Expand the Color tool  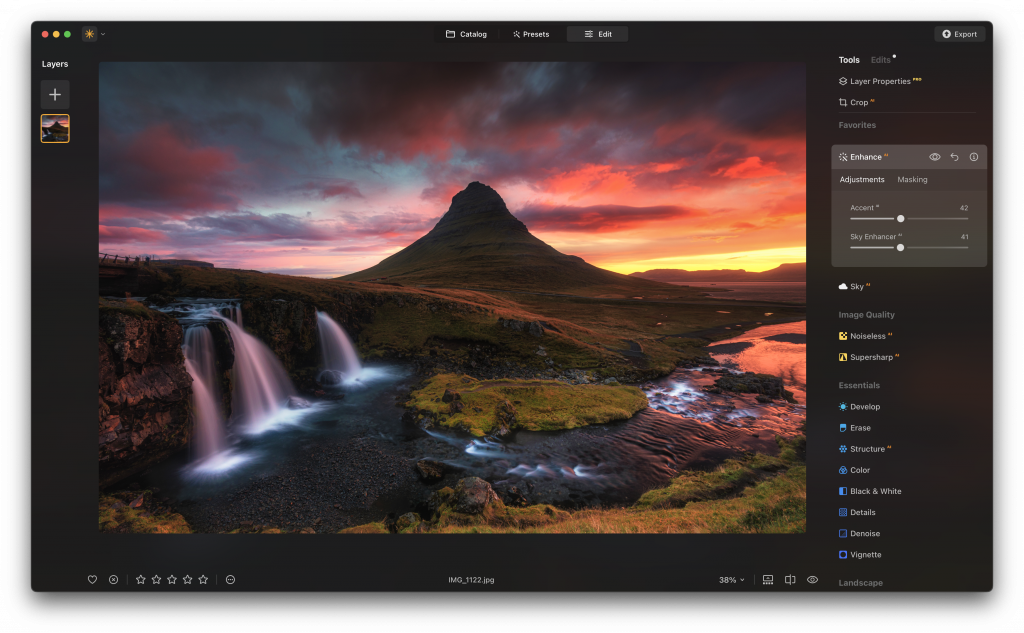[855, 470]
